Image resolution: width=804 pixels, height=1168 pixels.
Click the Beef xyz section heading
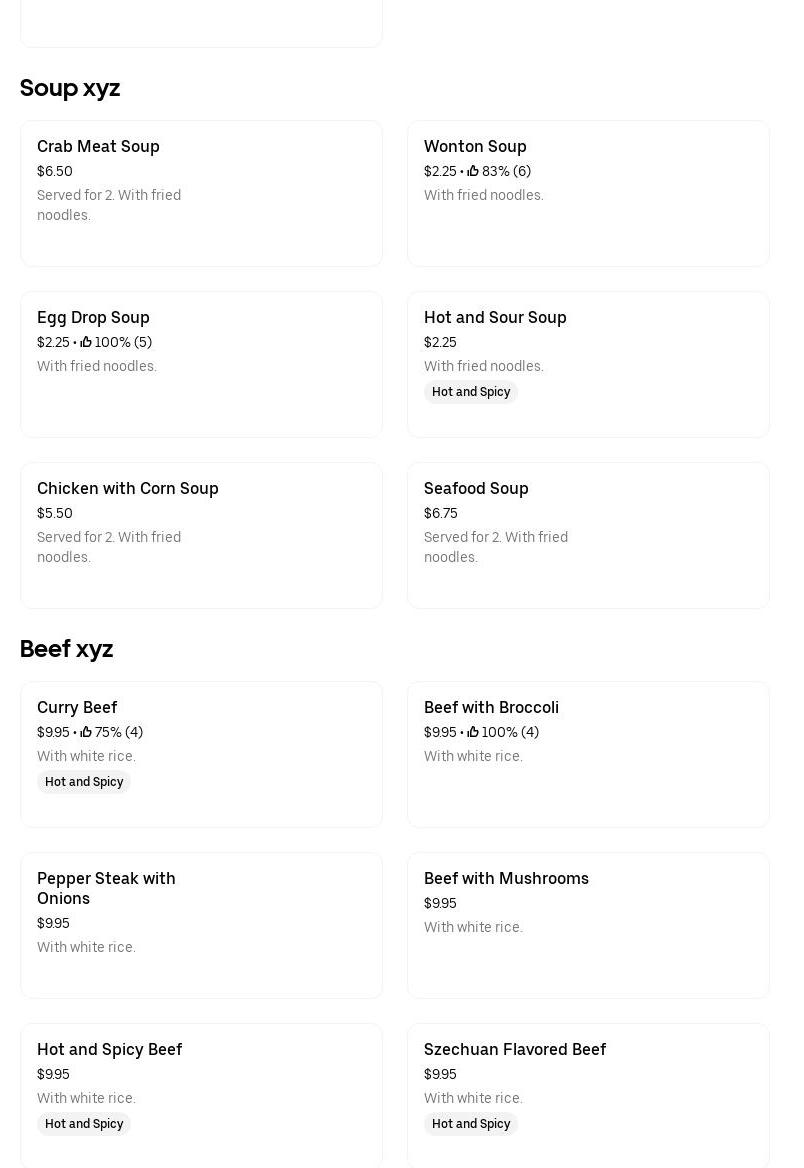(66, 649)
